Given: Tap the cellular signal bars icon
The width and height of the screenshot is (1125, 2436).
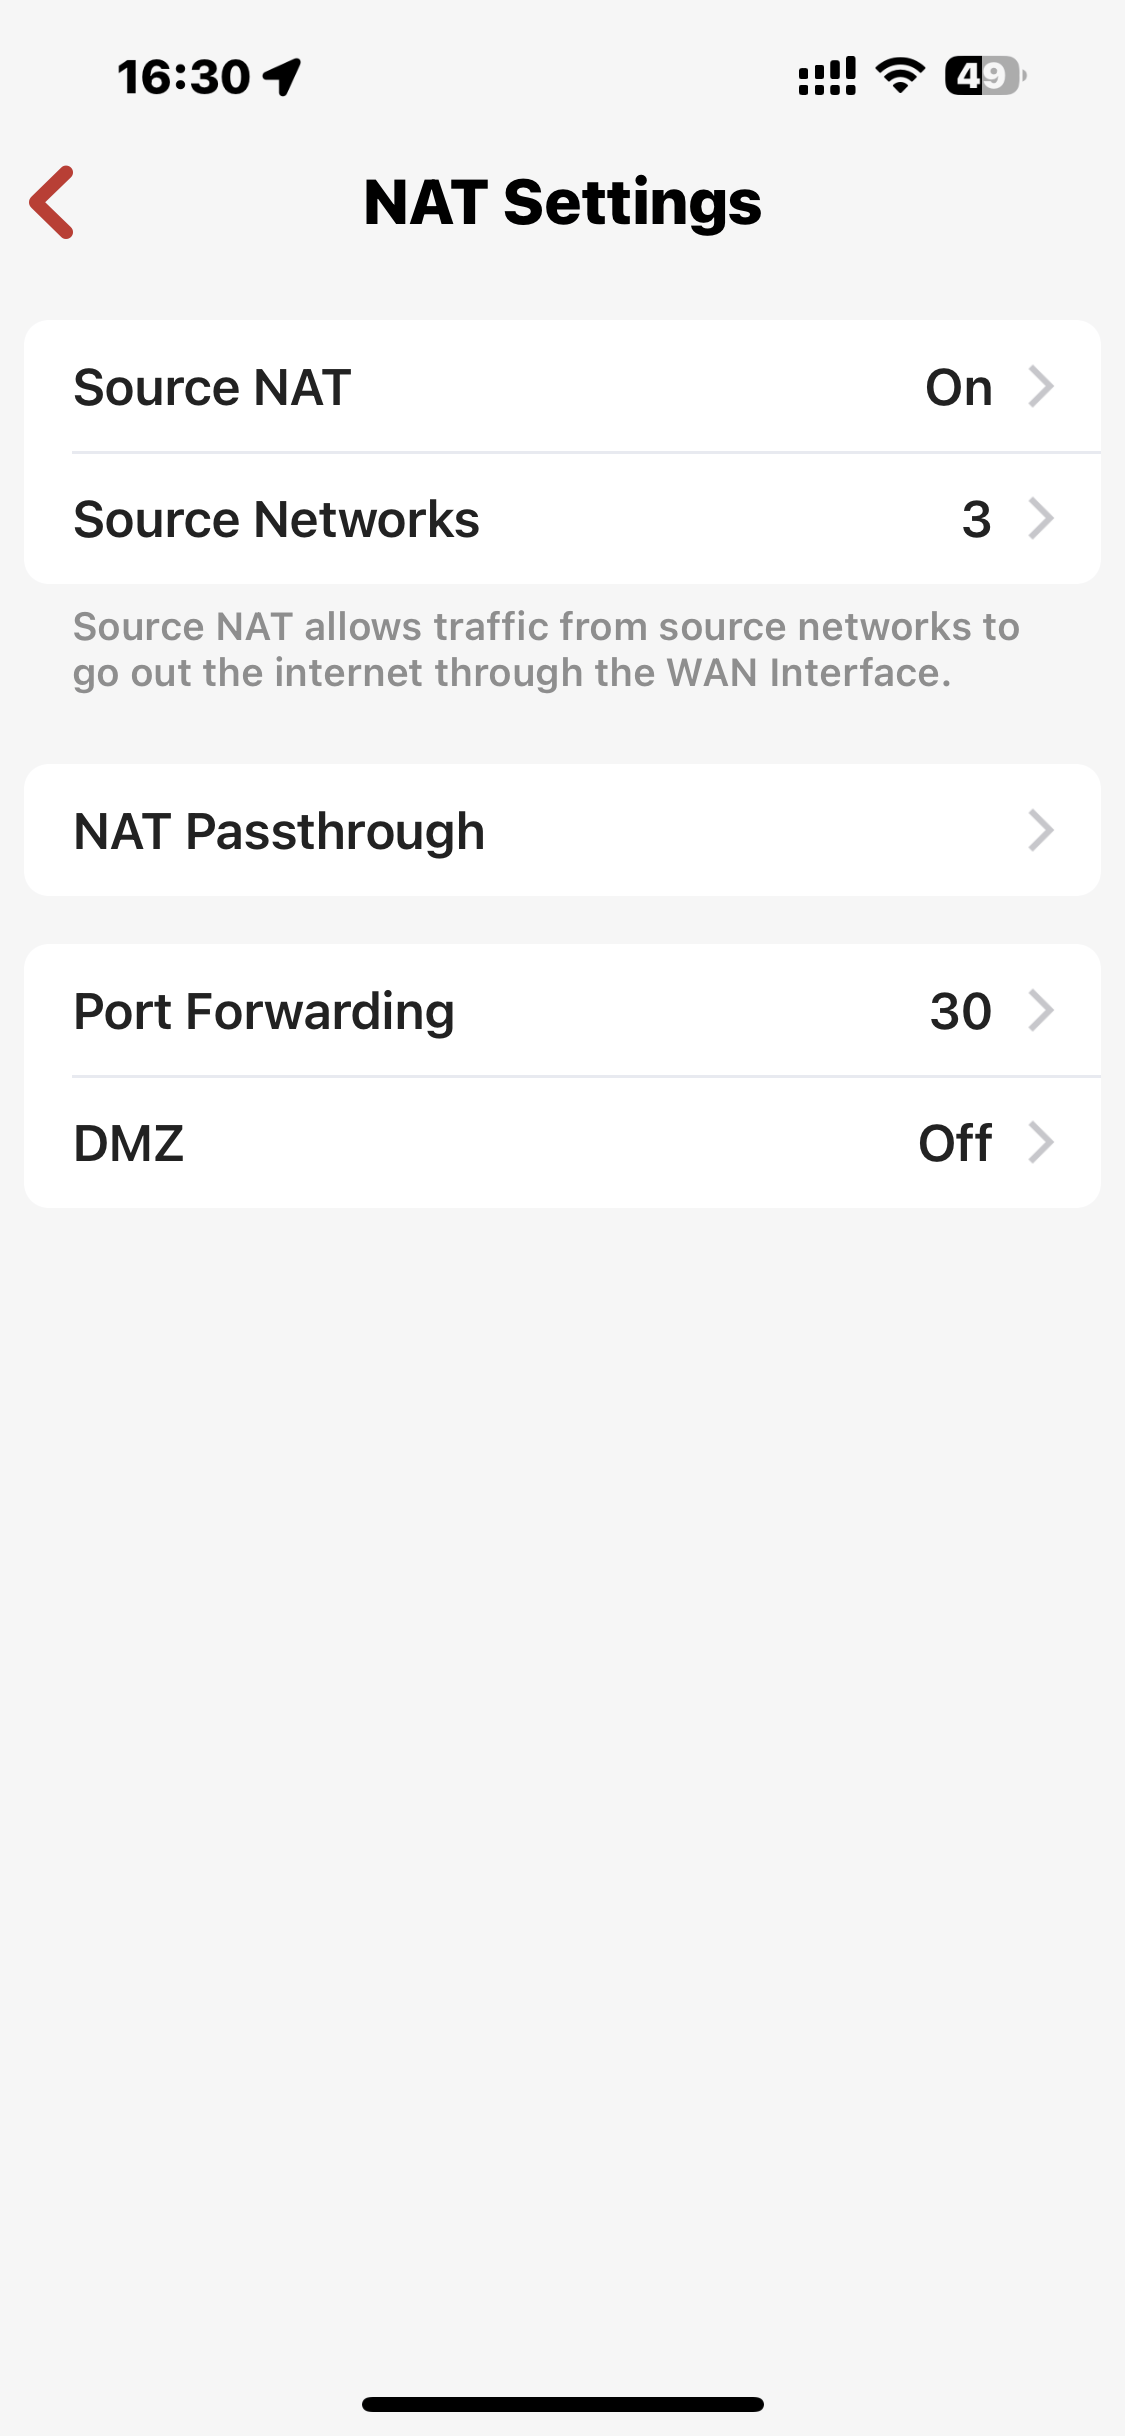Looking at the screenshot, I should click(827, 76).
